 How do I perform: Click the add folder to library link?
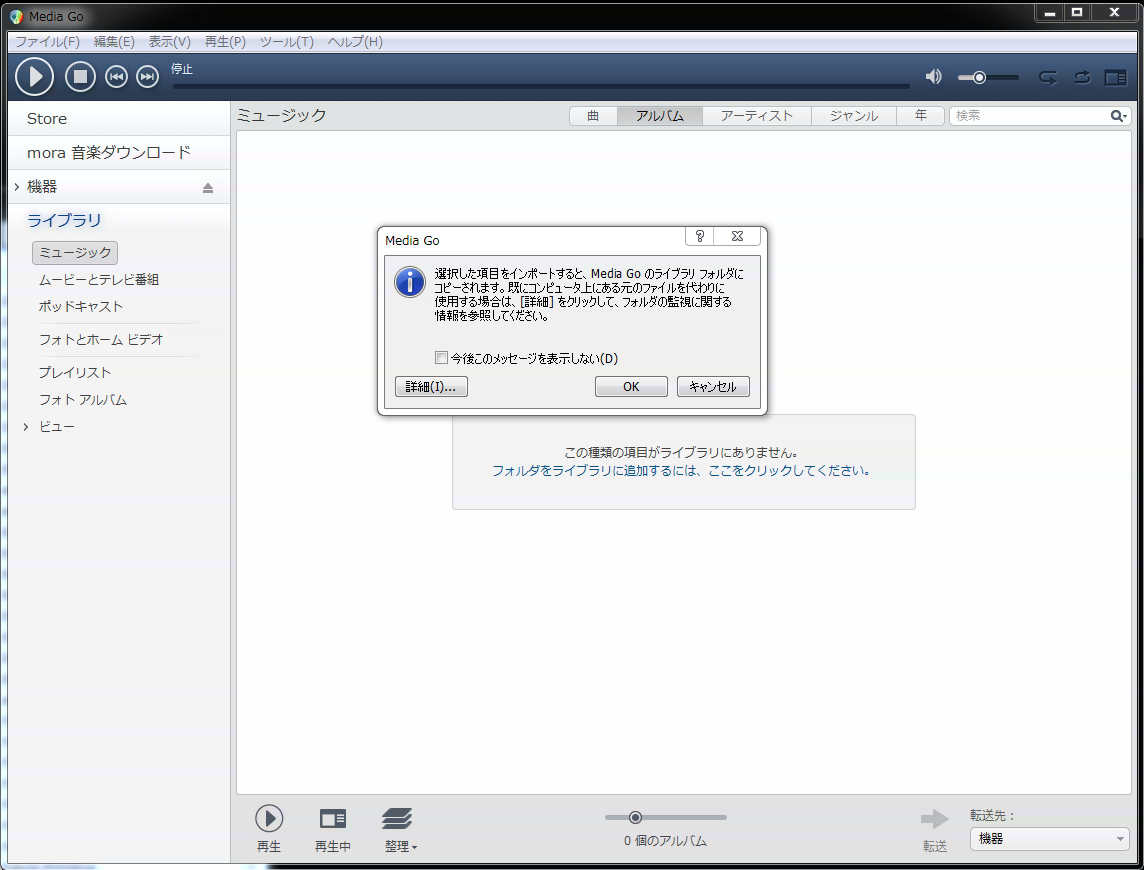(x=681, y=471)
